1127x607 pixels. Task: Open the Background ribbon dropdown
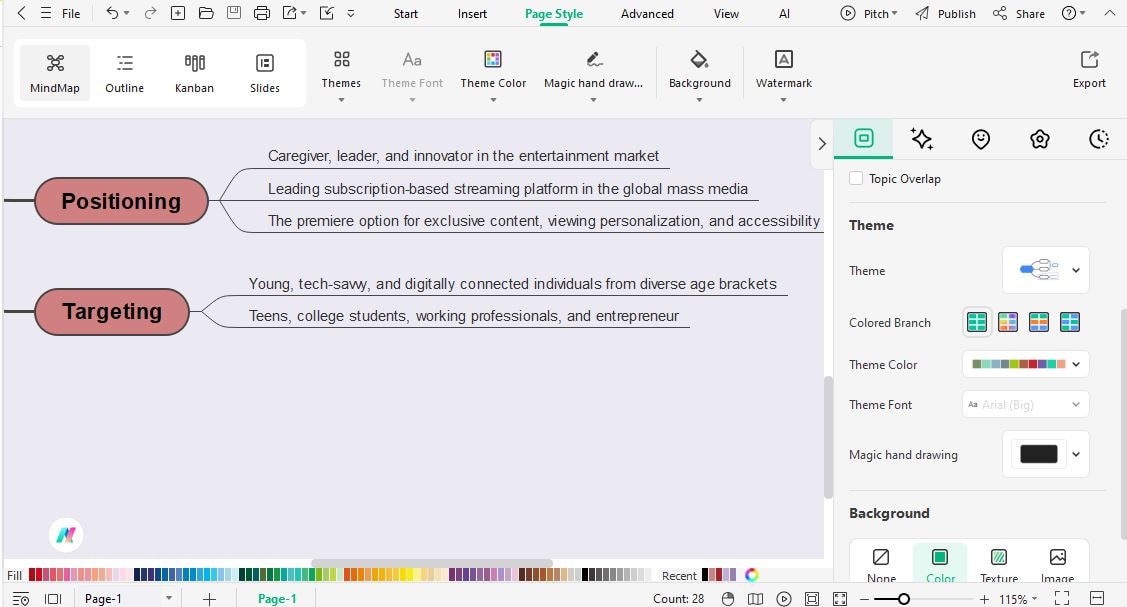tap(699, 75)
